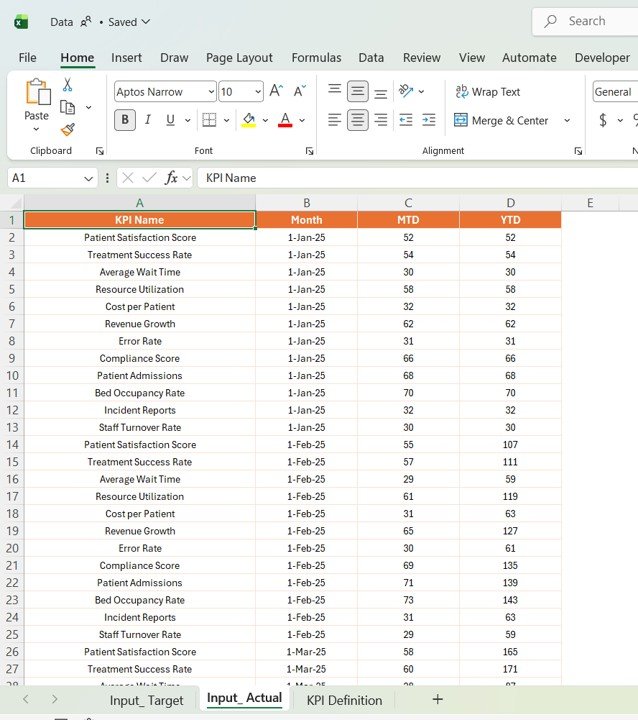The height and width of the screenshot is (720, 638).
Task: Add a new sheet with plus button
Action: pos(437,699)
